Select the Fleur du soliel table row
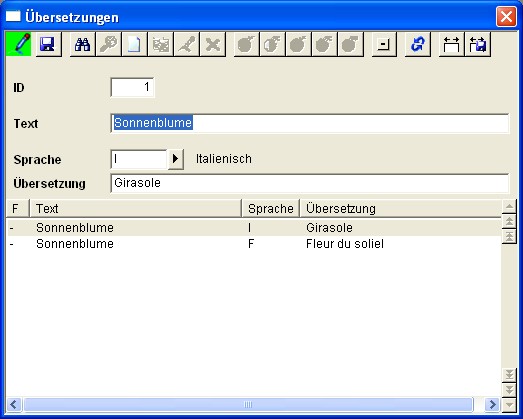The image size is (523, 419). click(254, 244)
